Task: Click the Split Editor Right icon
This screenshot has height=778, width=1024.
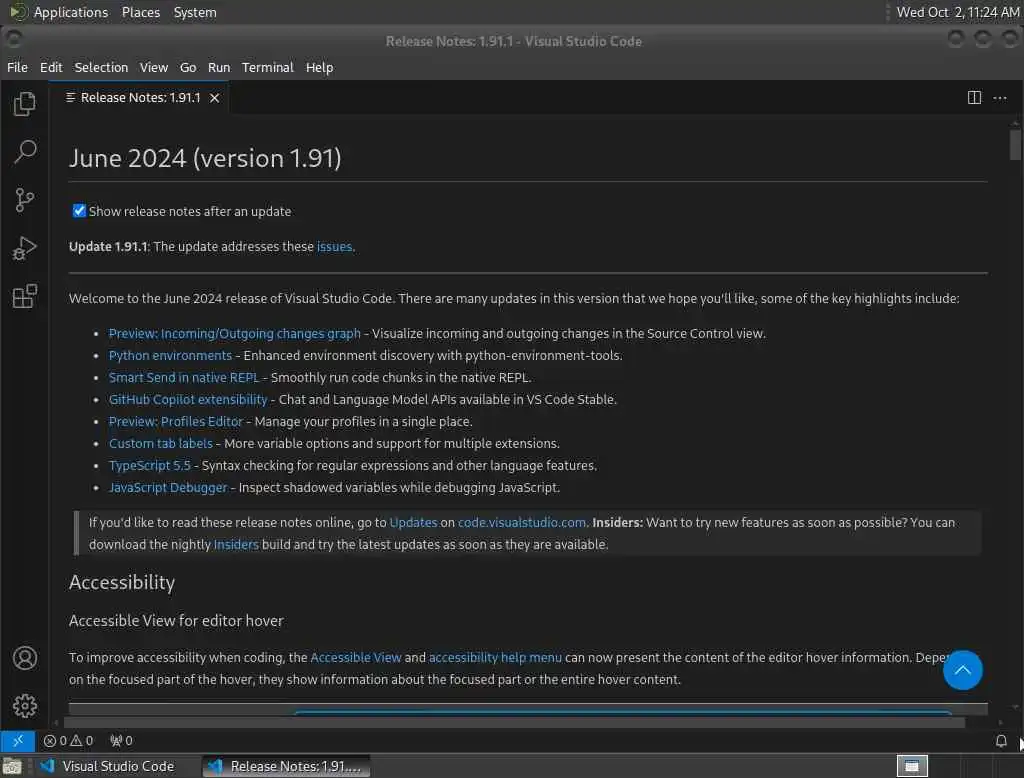Action: point(974,98)
